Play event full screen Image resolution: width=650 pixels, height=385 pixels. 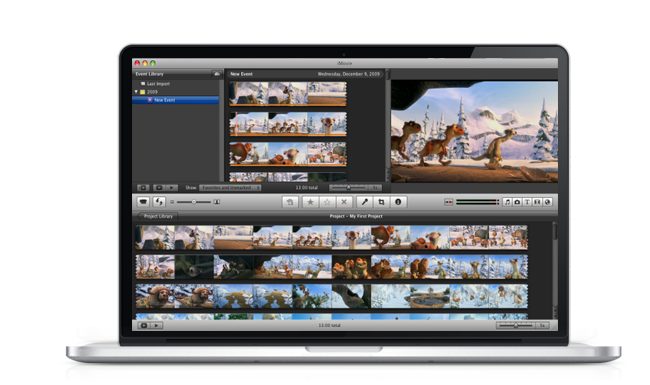coord(159,188)
